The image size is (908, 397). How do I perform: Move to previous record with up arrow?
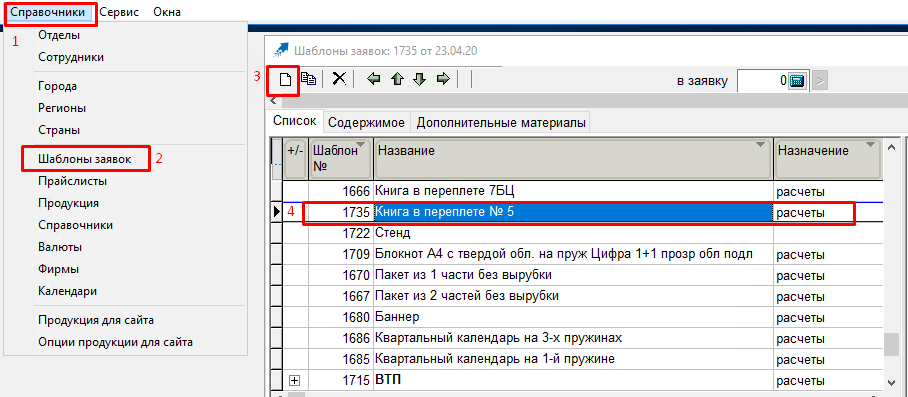(397, 80)
